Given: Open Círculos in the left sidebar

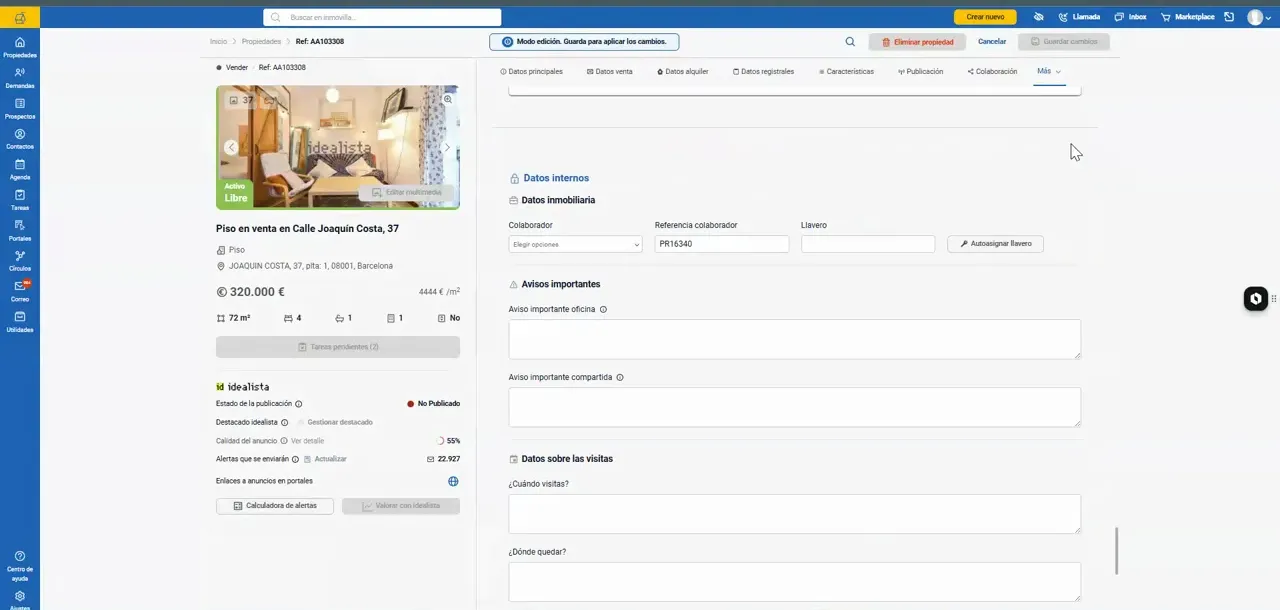Looking at the screenshot, I should pyautogui.click(x=20, y=261).
